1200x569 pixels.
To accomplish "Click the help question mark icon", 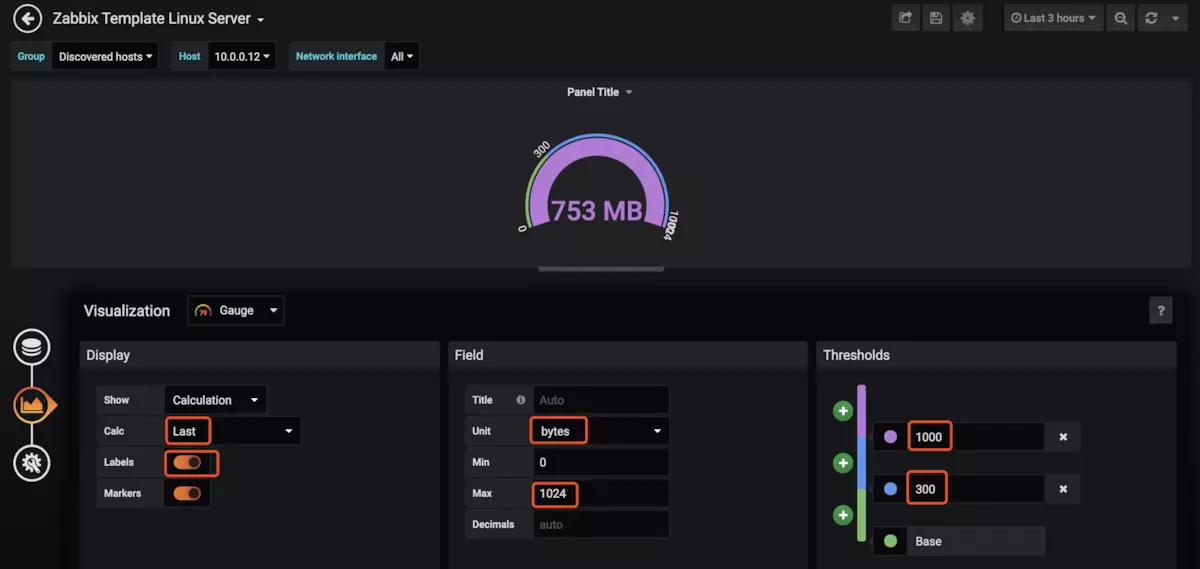I will 1160,310.
